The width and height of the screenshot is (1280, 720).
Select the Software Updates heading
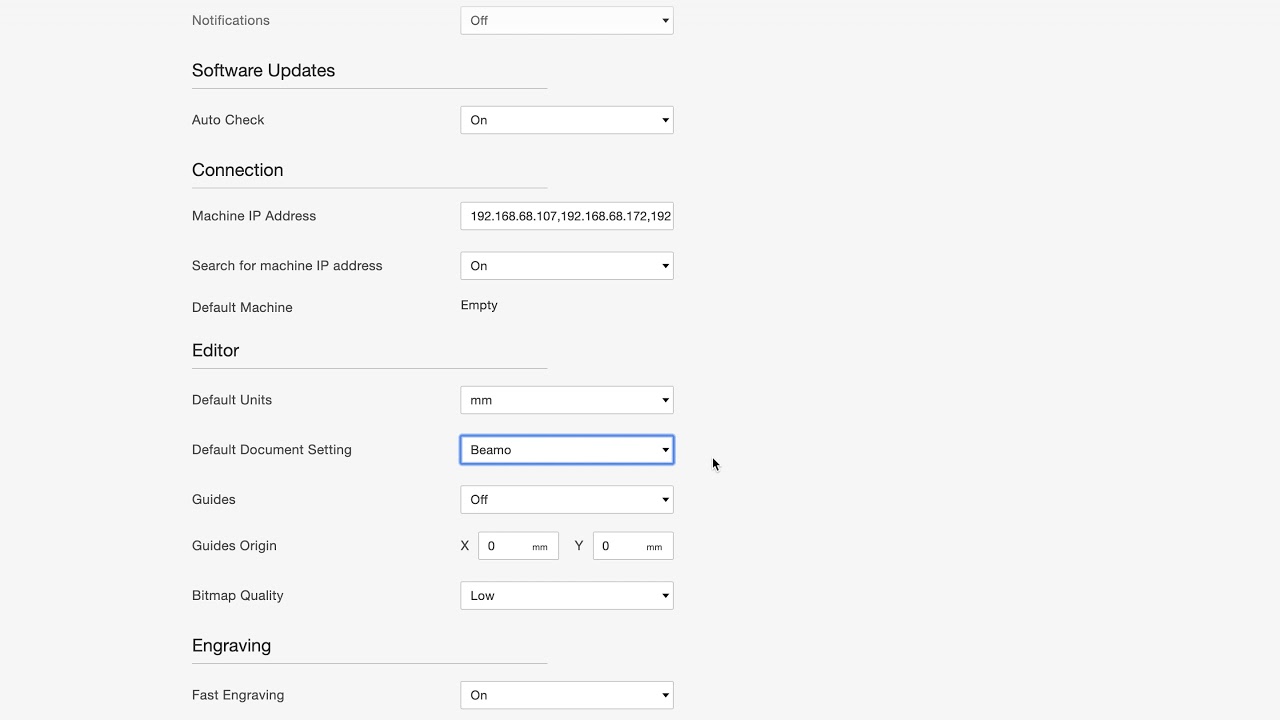coord(263,70)
